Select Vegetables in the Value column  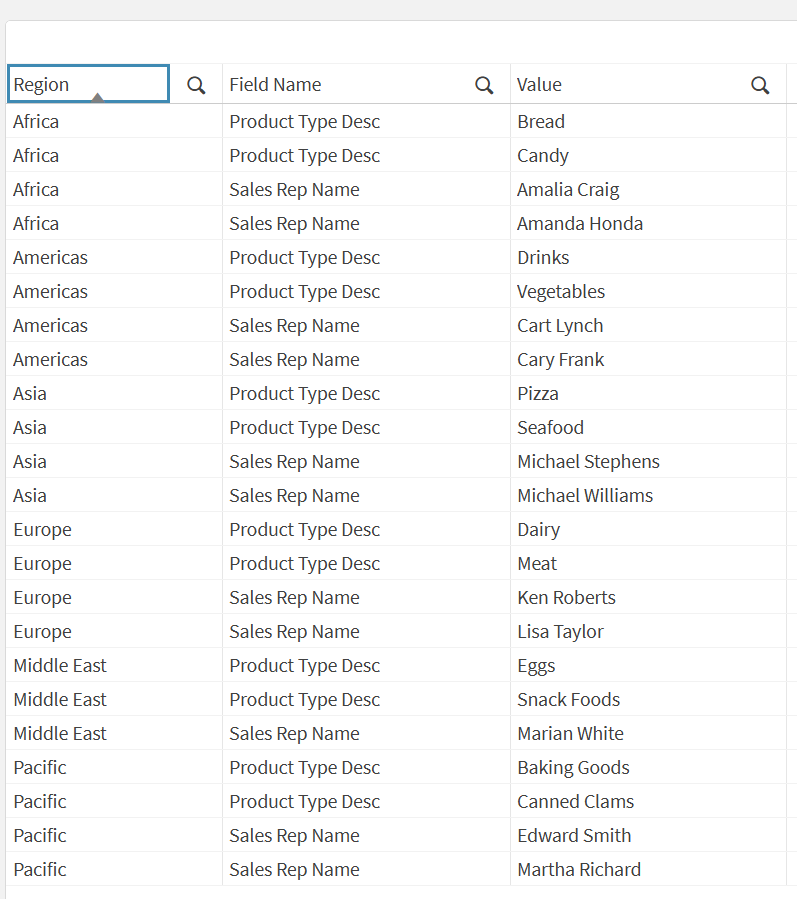561,292
